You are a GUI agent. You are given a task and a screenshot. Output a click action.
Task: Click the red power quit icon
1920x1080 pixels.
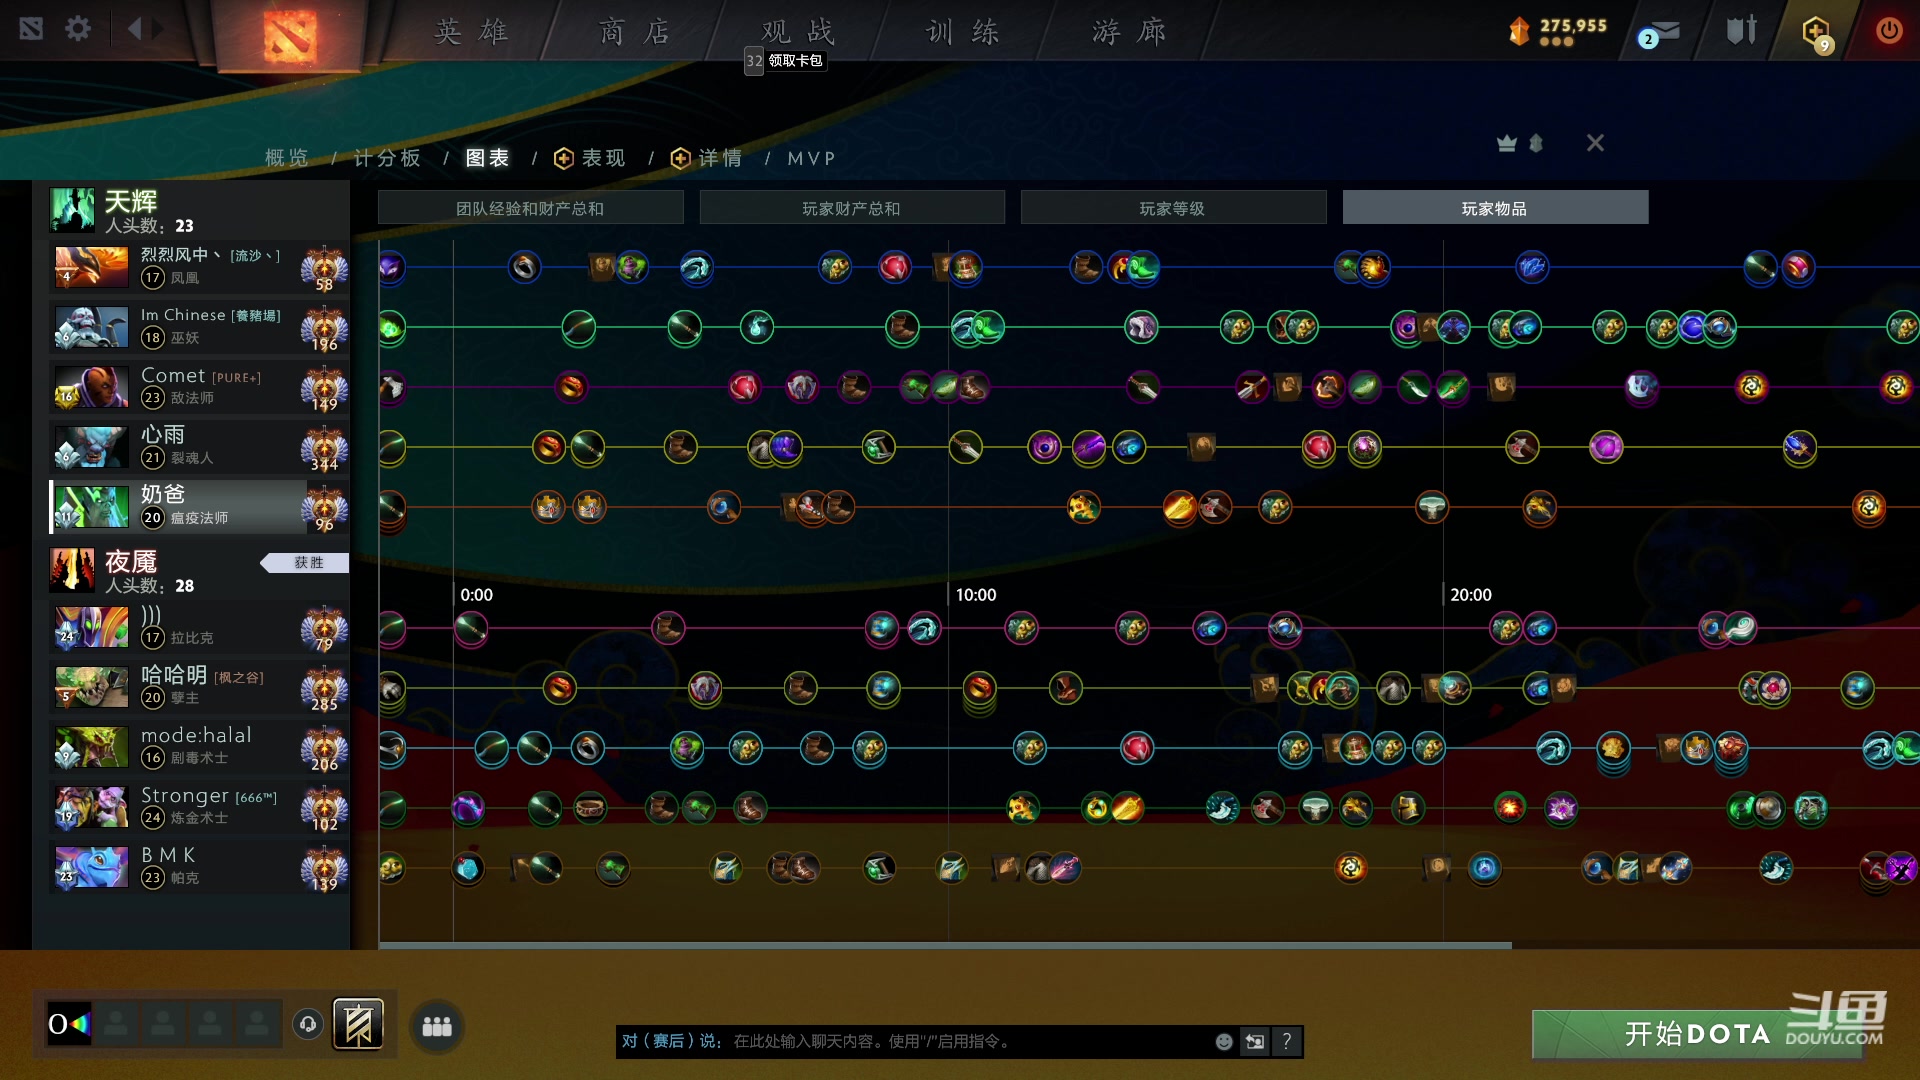(1888, 31)
